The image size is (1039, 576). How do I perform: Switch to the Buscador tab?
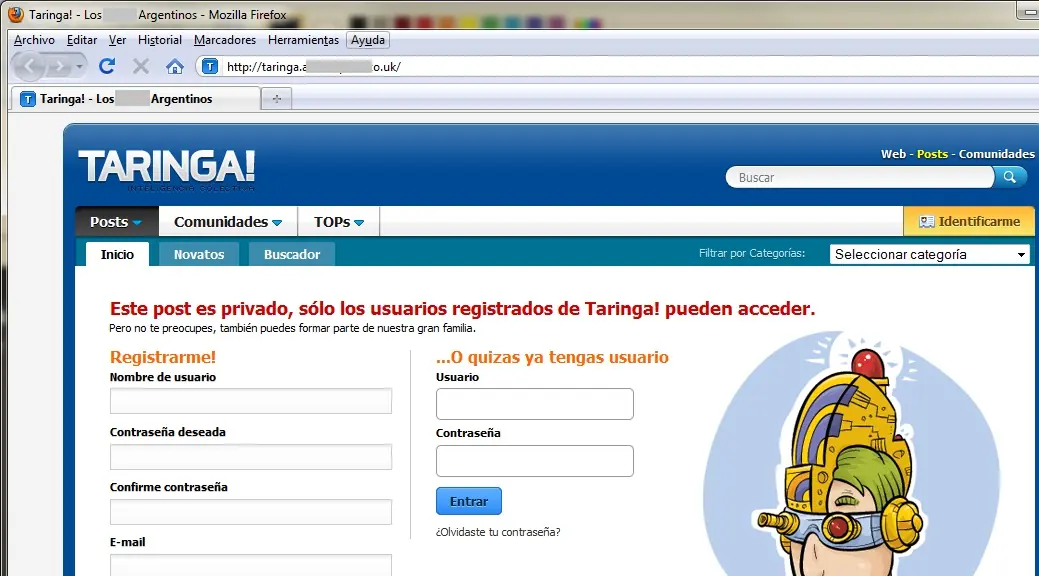[x=292, y=255]
